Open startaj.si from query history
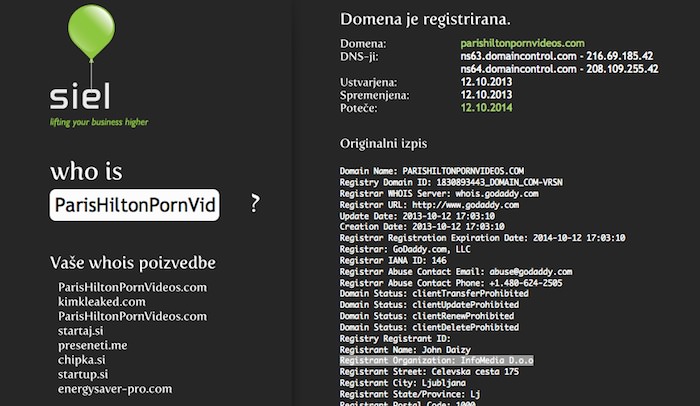Viewport: 700px width, 406px height. pyautogui.click(x=81, y=331)
